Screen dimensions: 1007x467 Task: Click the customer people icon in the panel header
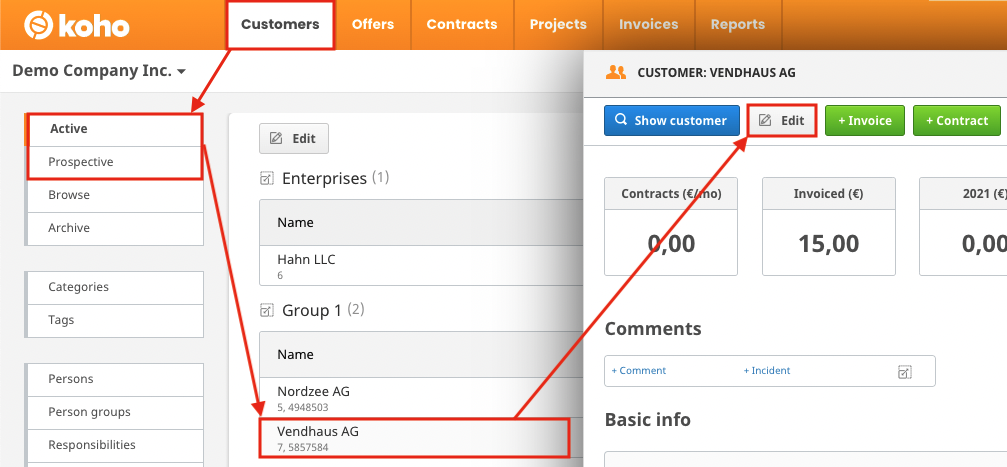(615, 72)
